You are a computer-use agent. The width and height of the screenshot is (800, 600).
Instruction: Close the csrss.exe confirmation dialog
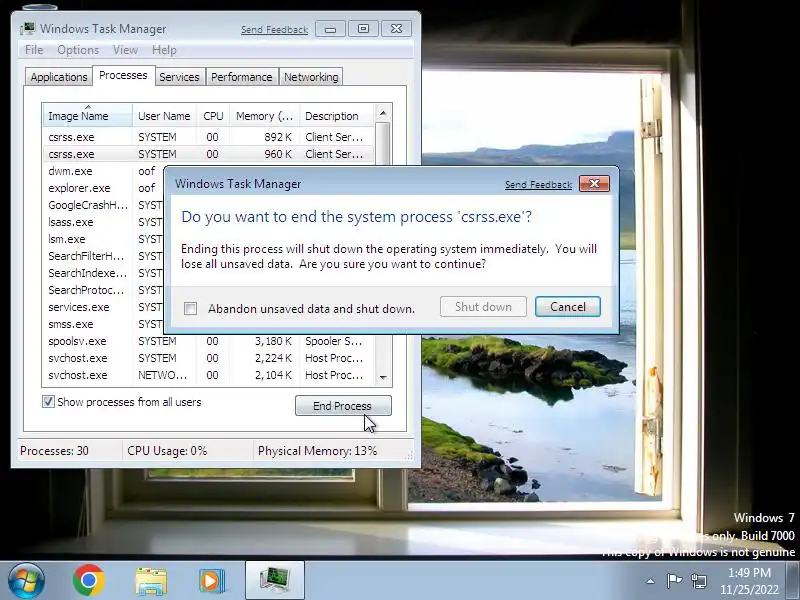594,184
